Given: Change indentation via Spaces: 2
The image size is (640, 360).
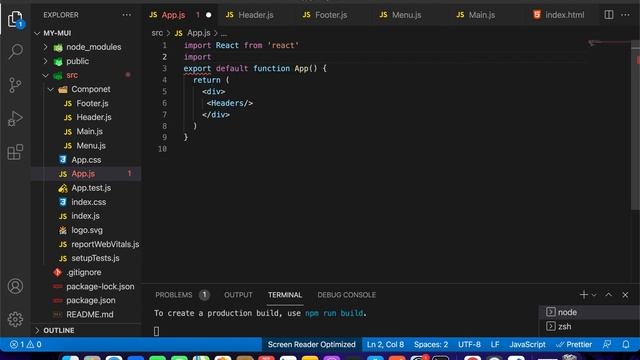Looking at the screenshot, I should point(431,344).
